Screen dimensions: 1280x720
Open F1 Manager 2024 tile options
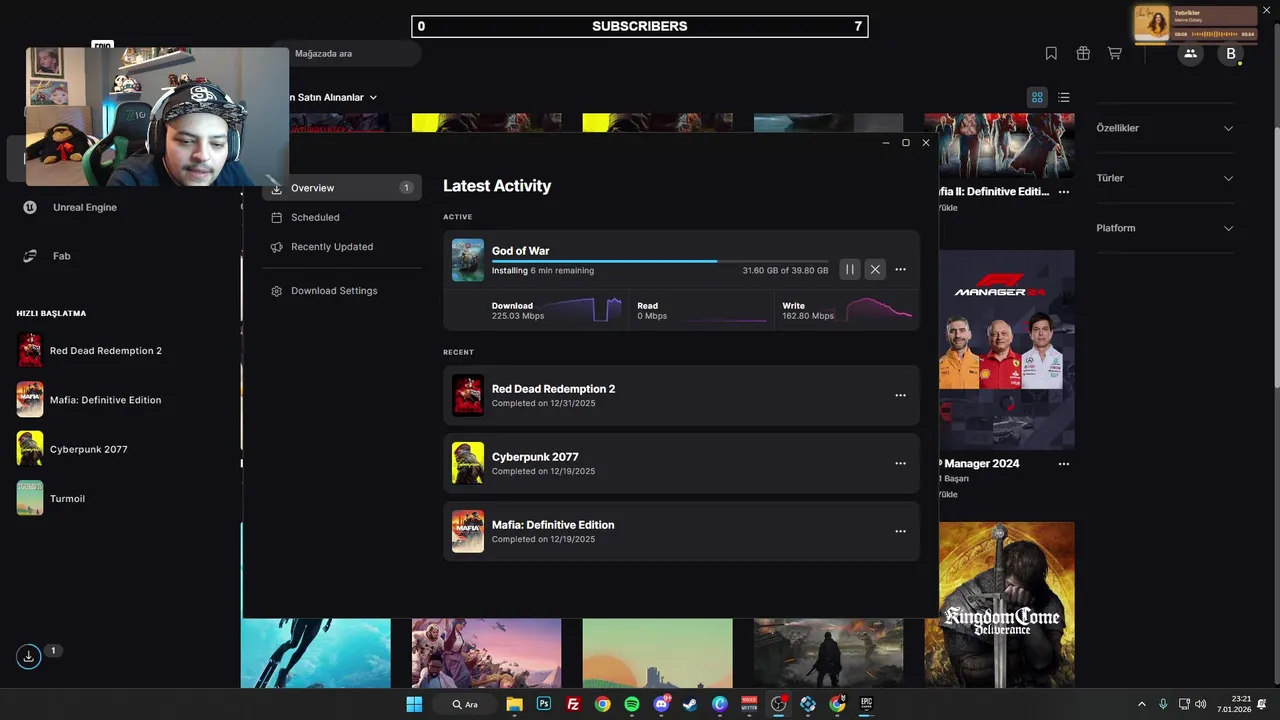tap(1064, 463)
